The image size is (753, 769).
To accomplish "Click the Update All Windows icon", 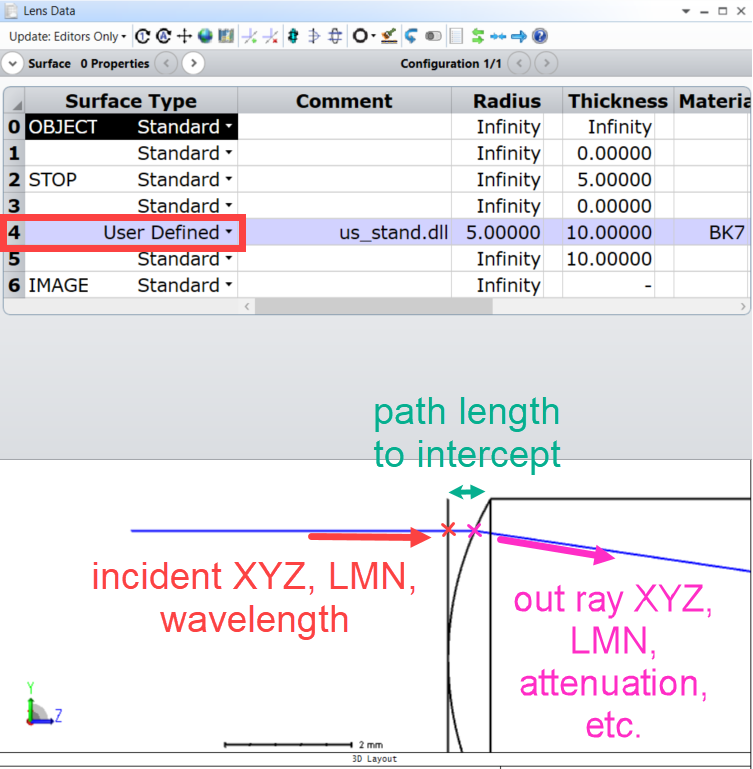I will tap(163, 36).
